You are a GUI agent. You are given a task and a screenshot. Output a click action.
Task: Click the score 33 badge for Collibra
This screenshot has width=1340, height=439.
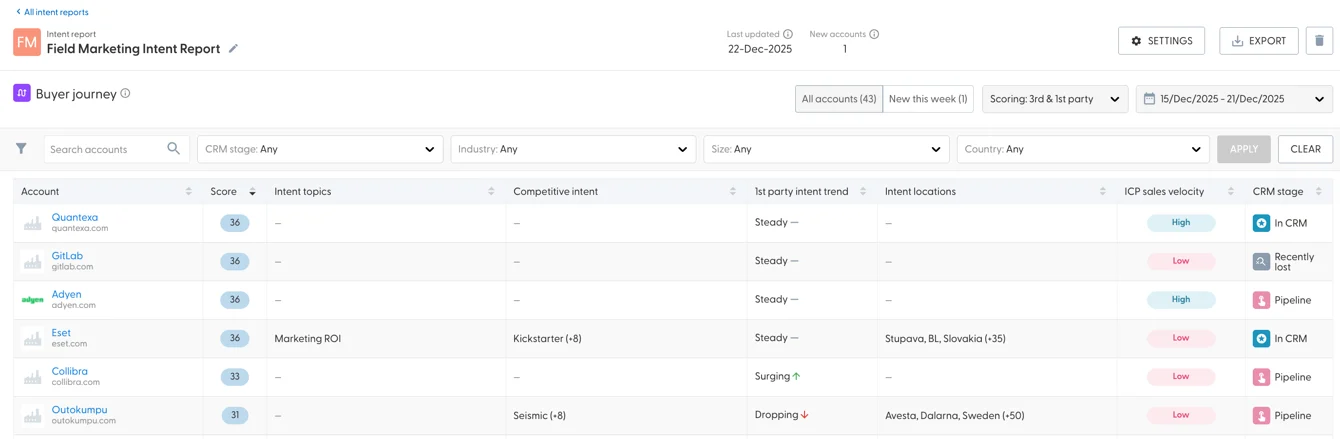[235, 377]
